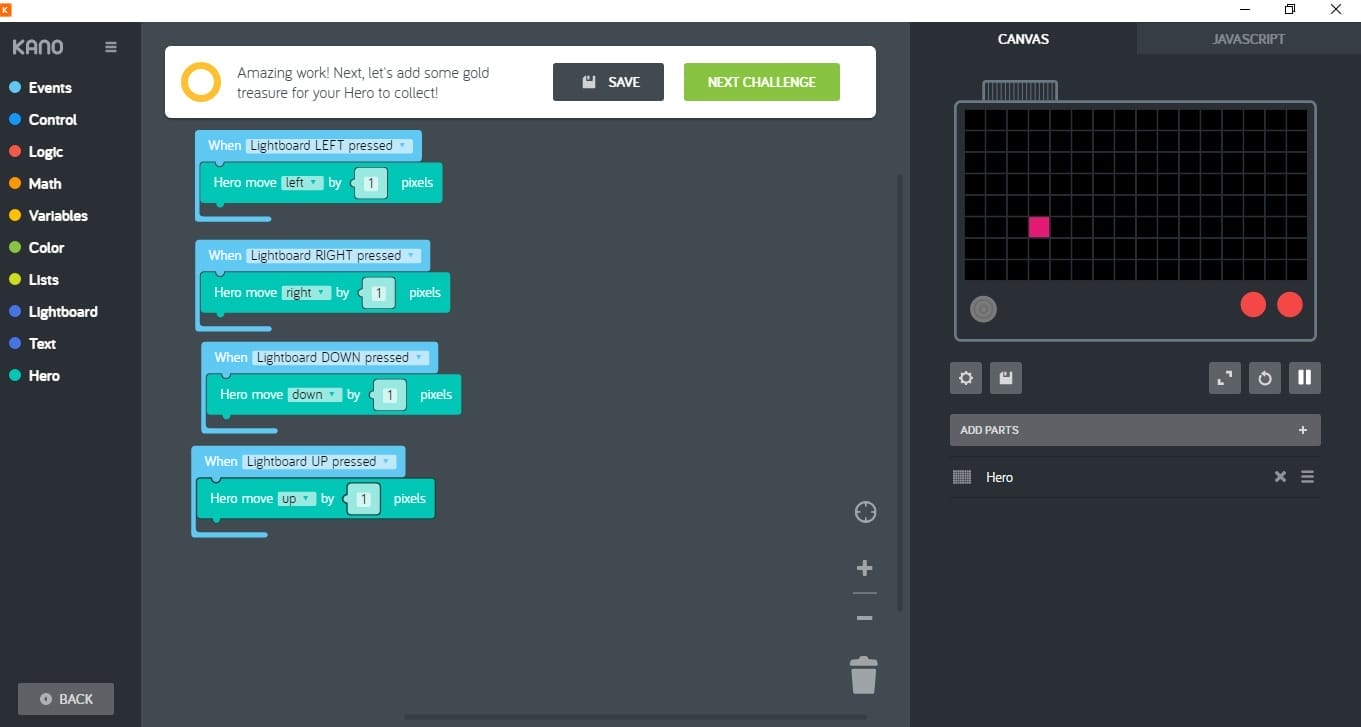Pause the running program
The height and width of the screenshot is (727, 1361).
coord(1304,378)
